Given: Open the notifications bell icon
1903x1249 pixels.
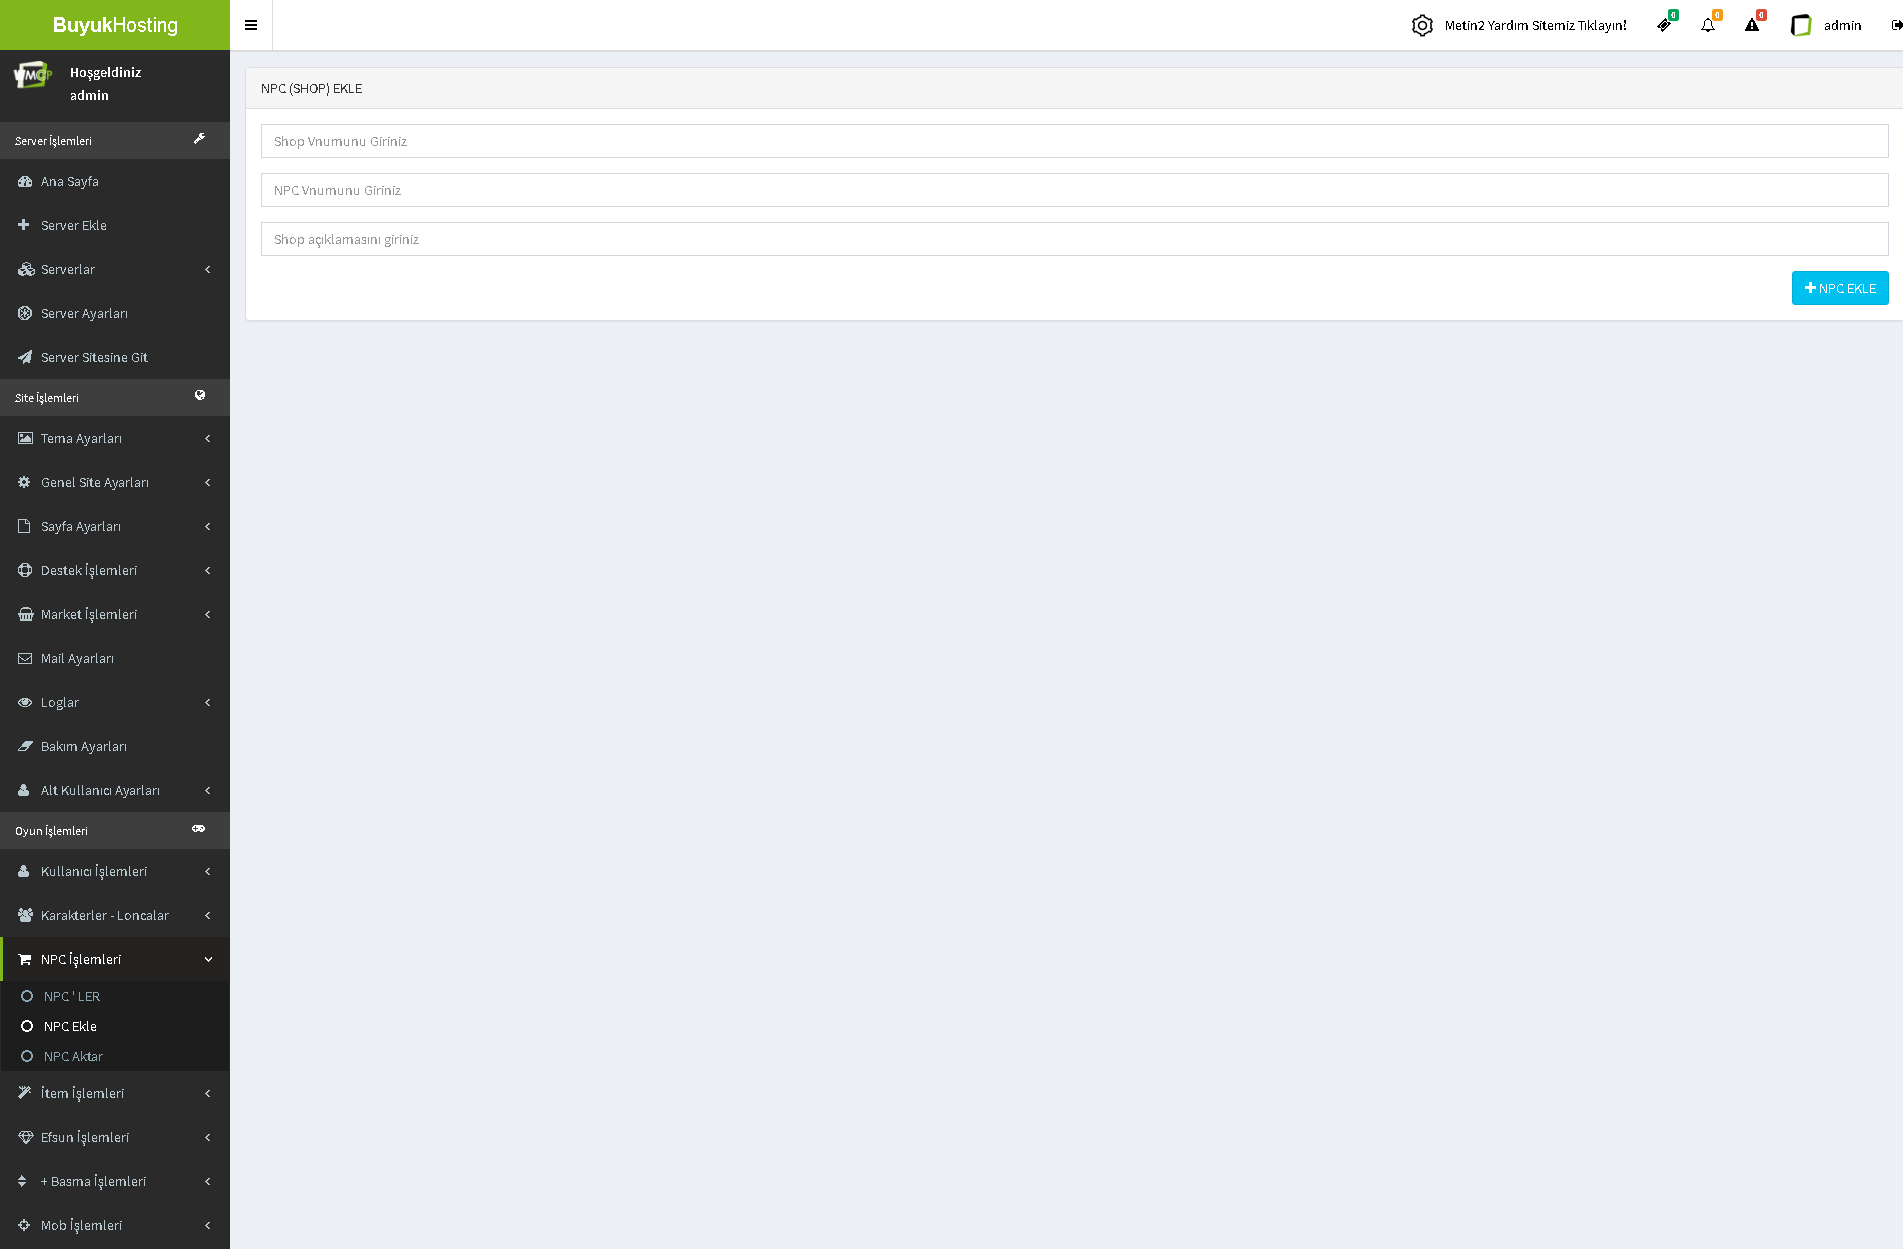Looking at the screenshot, I should pyautogui.click(x=1708, y=26).
